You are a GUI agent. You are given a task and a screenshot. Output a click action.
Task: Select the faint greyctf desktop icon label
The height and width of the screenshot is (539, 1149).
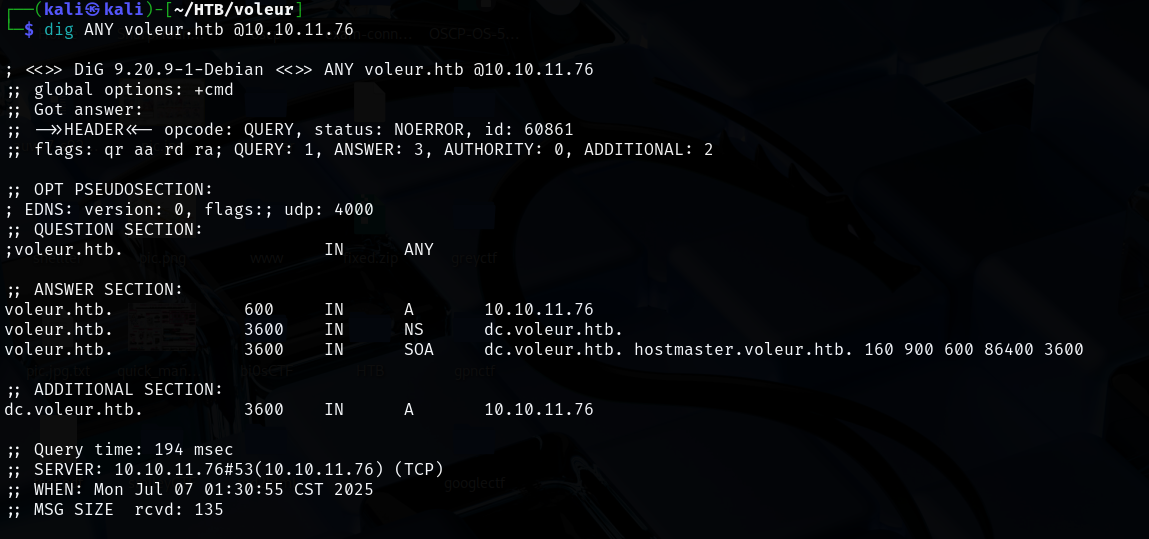474,258
